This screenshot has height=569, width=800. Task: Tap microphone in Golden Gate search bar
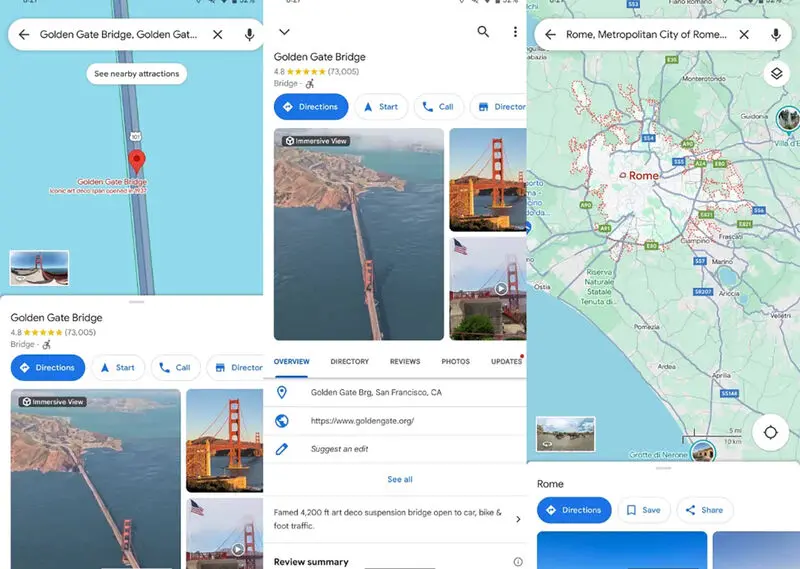[249, 35]
